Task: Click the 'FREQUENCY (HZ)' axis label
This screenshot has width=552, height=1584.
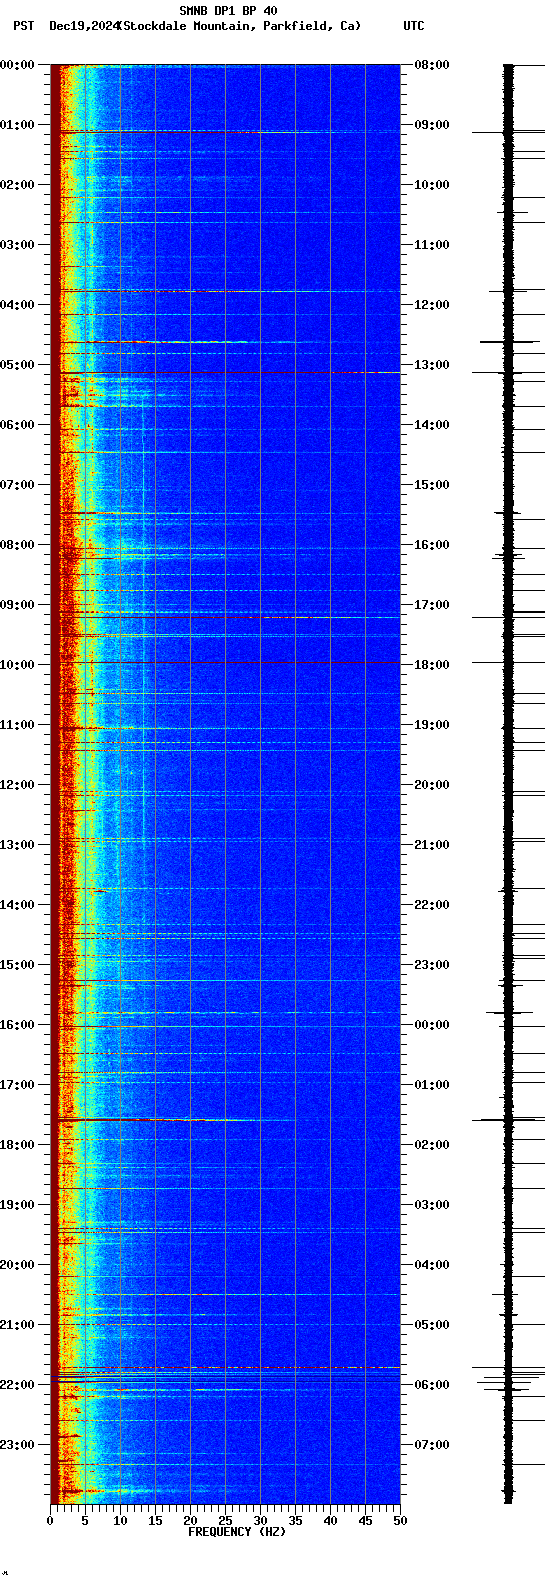Action: (x=236, y=1532)
